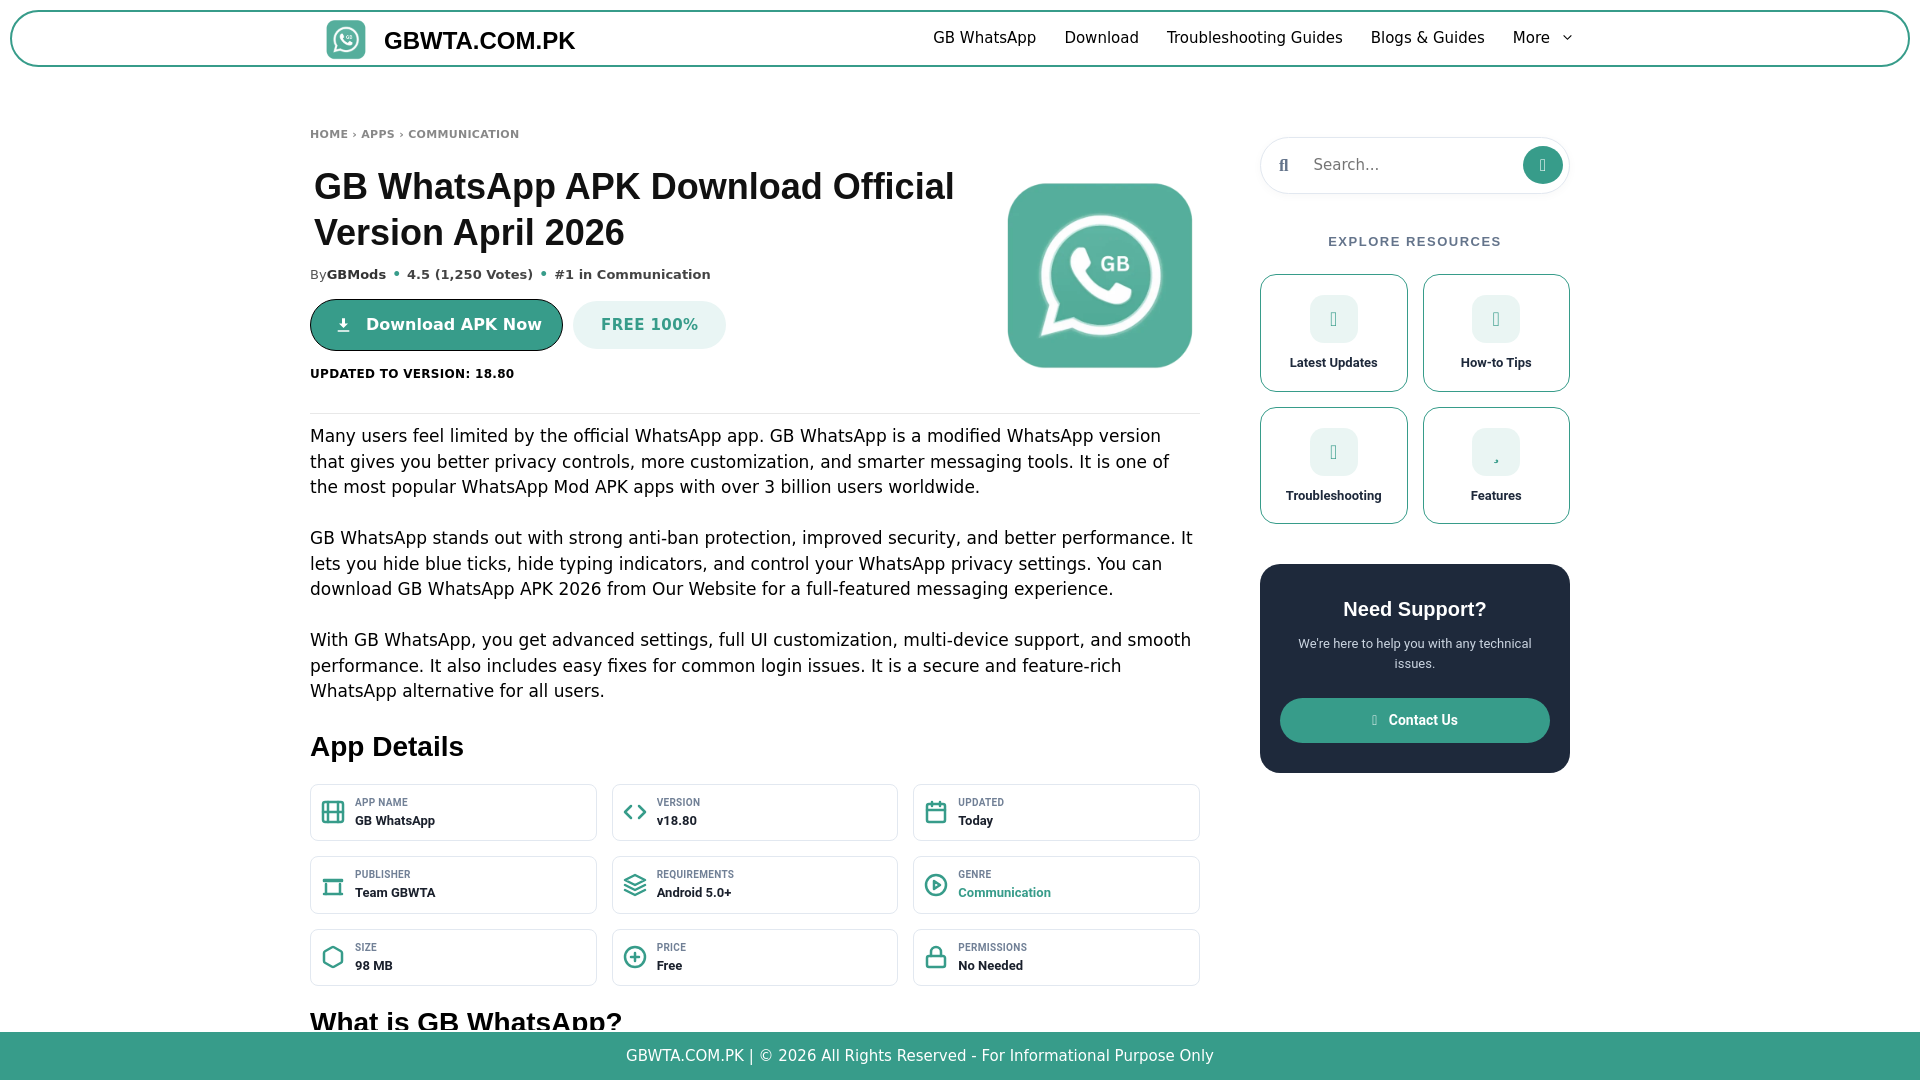Click the Permissions lock icon

point(936,957)
